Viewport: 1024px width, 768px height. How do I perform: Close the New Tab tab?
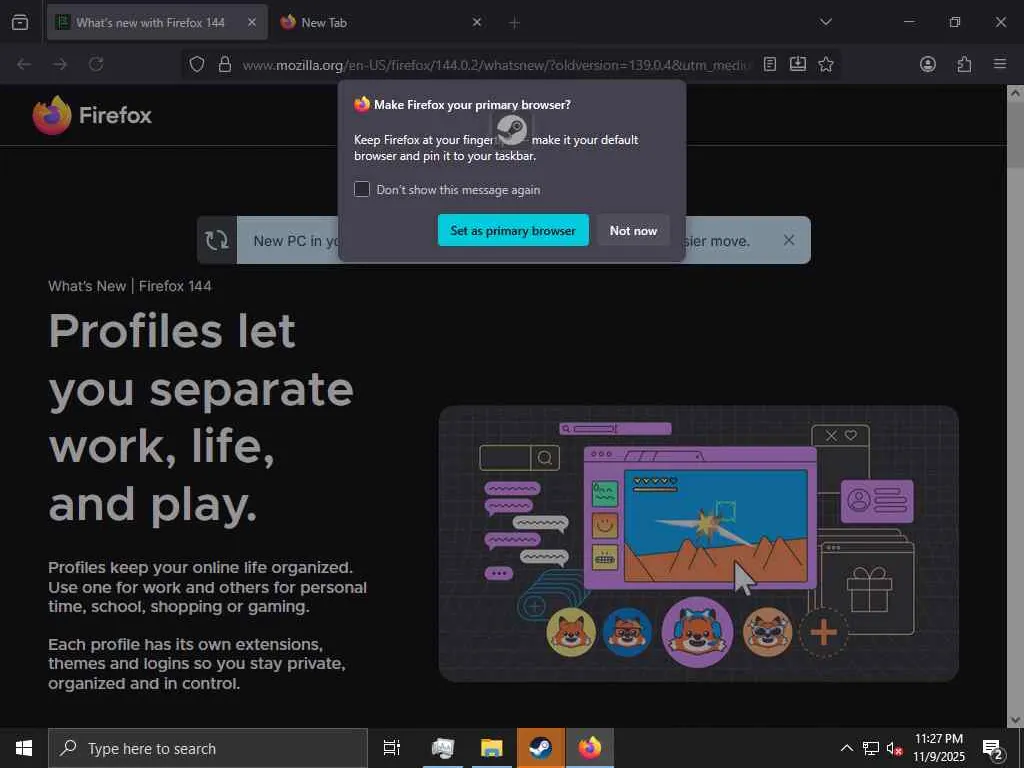click(477, 22)
